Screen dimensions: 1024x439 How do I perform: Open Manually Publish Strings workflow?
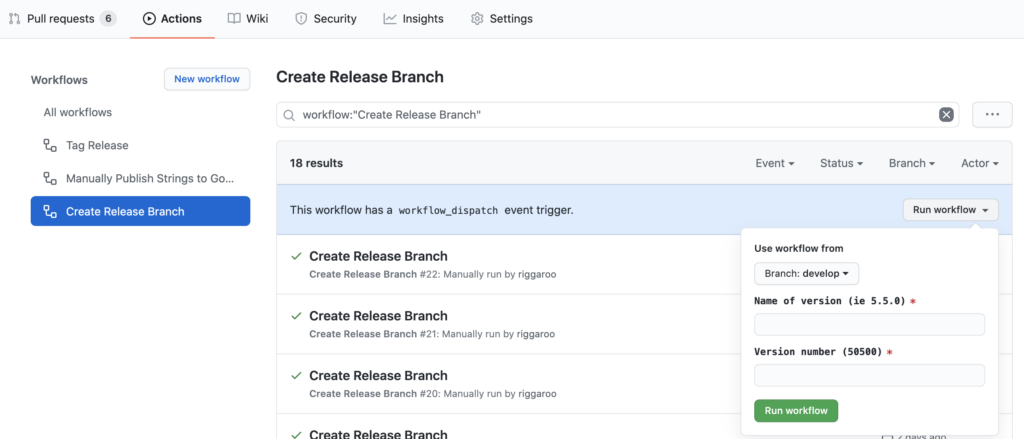tap(140, 178)
